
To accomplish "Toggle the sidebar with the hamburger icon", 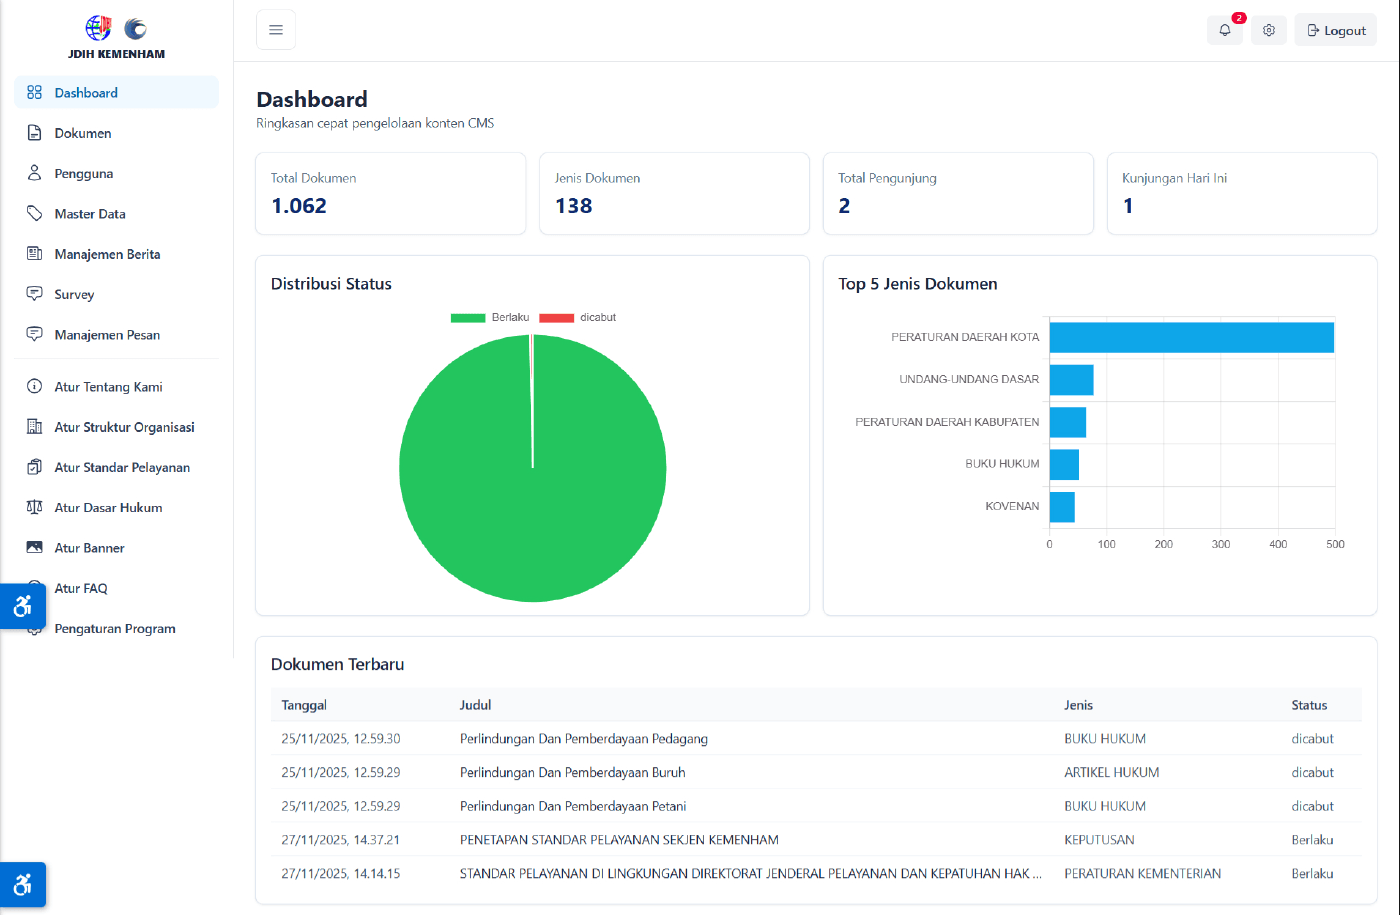I will [276, 30].
